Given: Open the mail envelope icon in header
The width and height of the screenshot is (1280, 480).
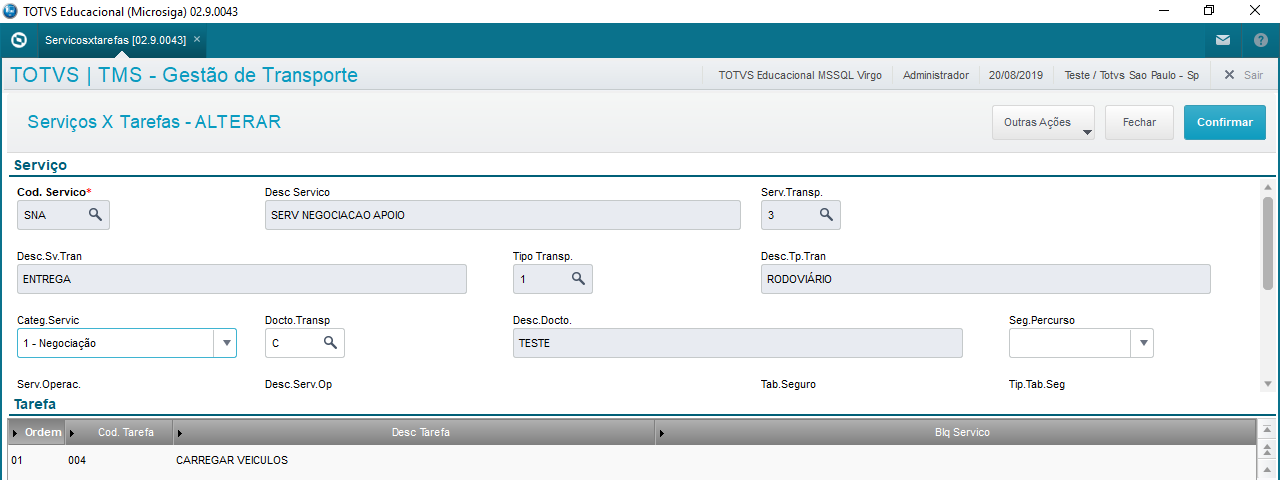Looking at the screenshot, I should pyautogui.click(x=1223, y=41).
